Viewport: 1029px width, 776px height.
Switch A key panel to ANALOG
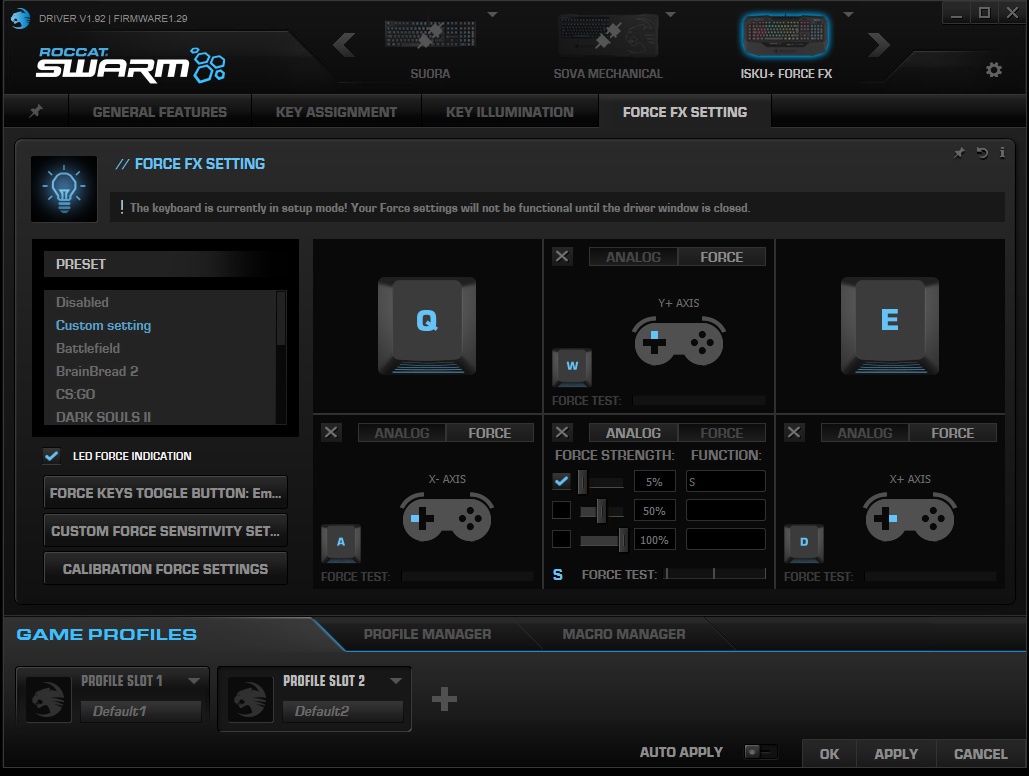402,433
